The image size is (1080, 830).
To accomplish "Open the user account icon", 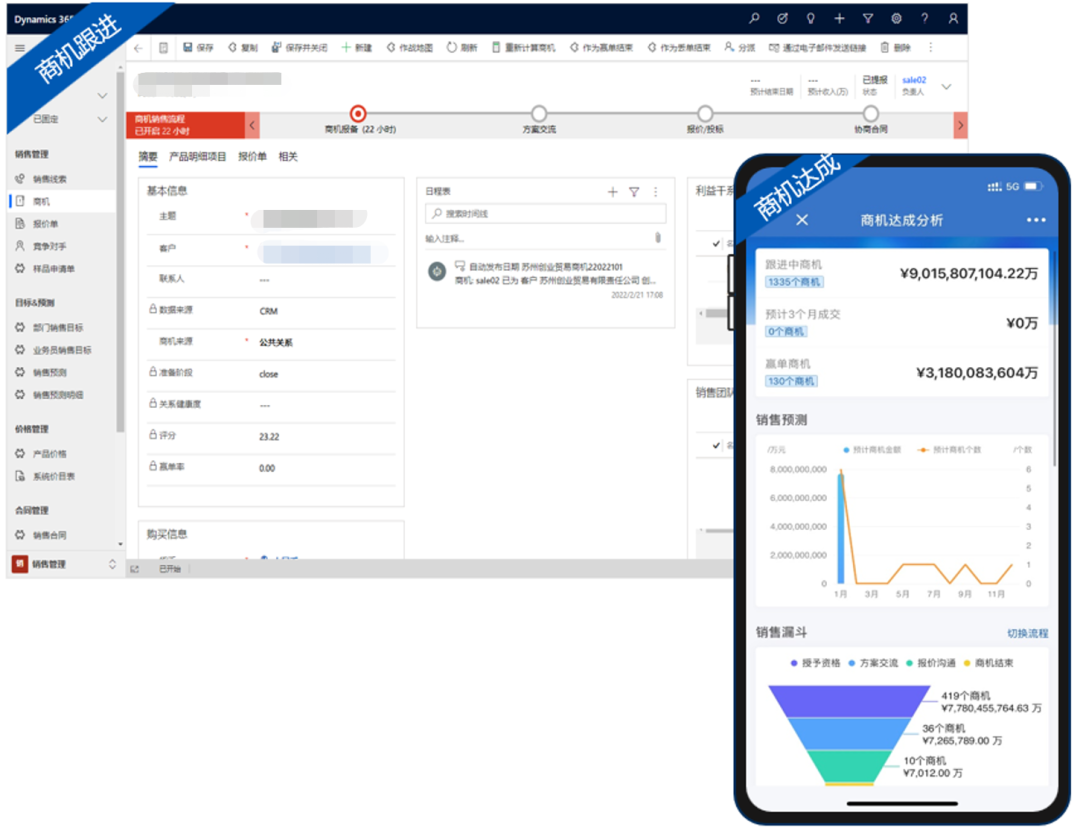I will pyautogui.click(x=953, y=19).
